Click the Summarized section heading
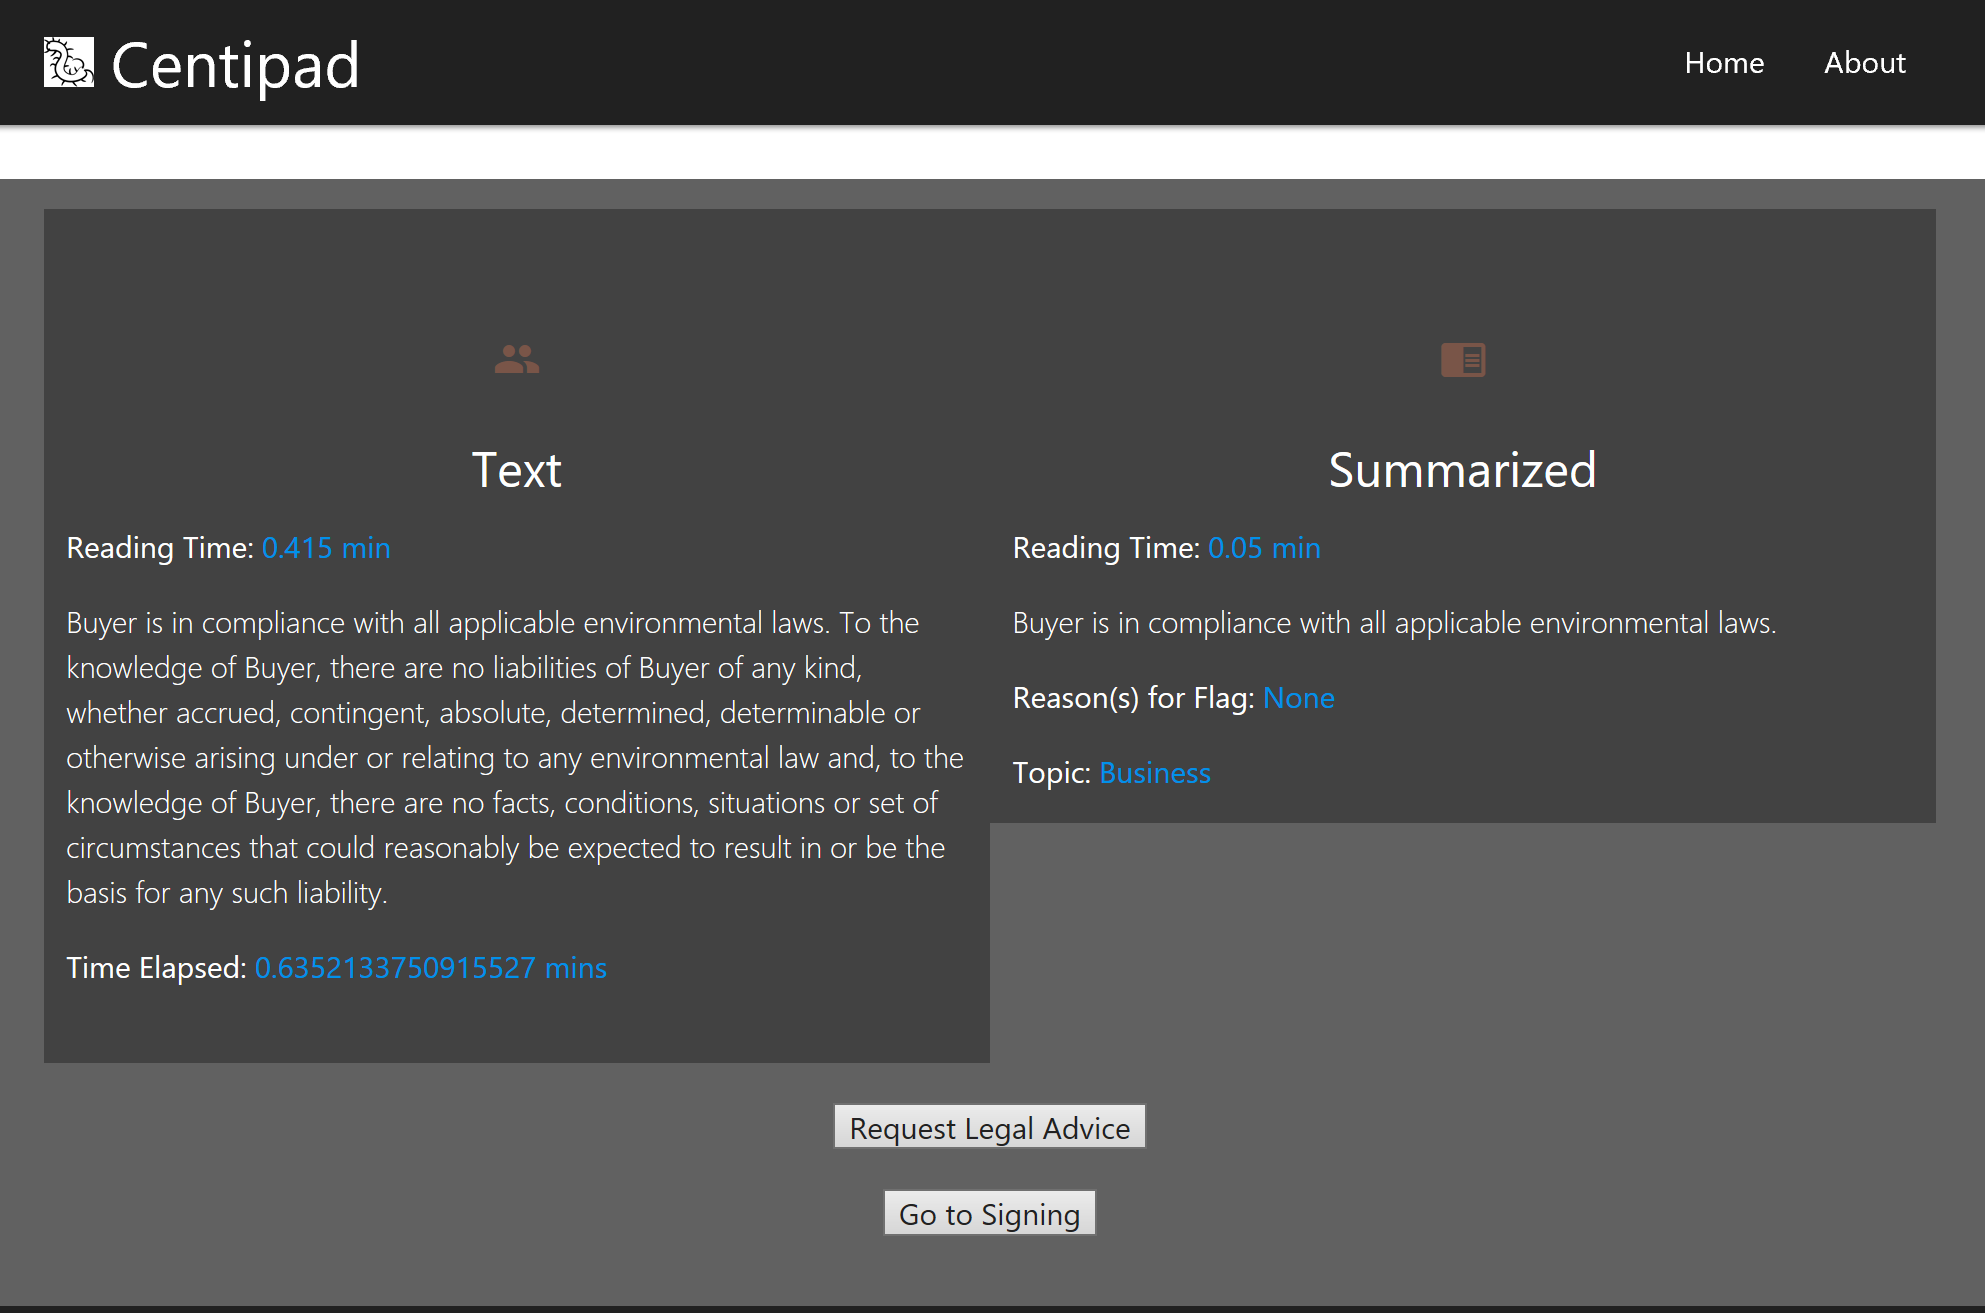Screen dimensions: 1985x1313 click(1461, 470)
